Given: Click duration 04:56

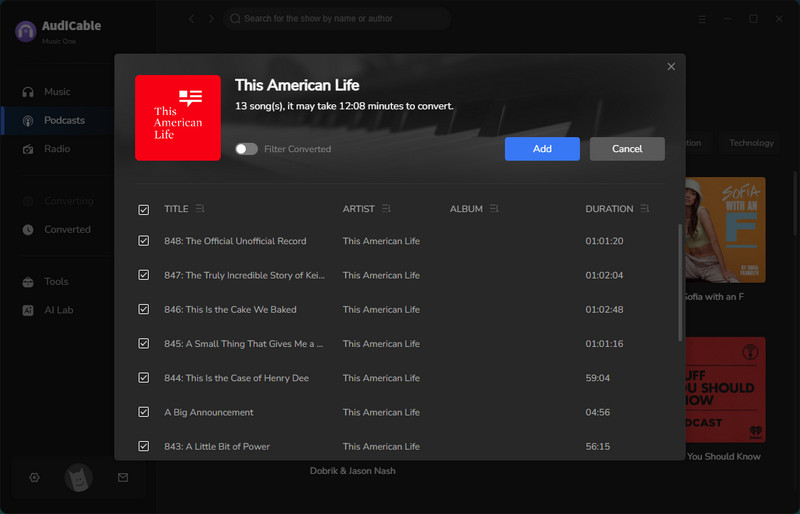Looking at the screenshot, I should point(598,412).
